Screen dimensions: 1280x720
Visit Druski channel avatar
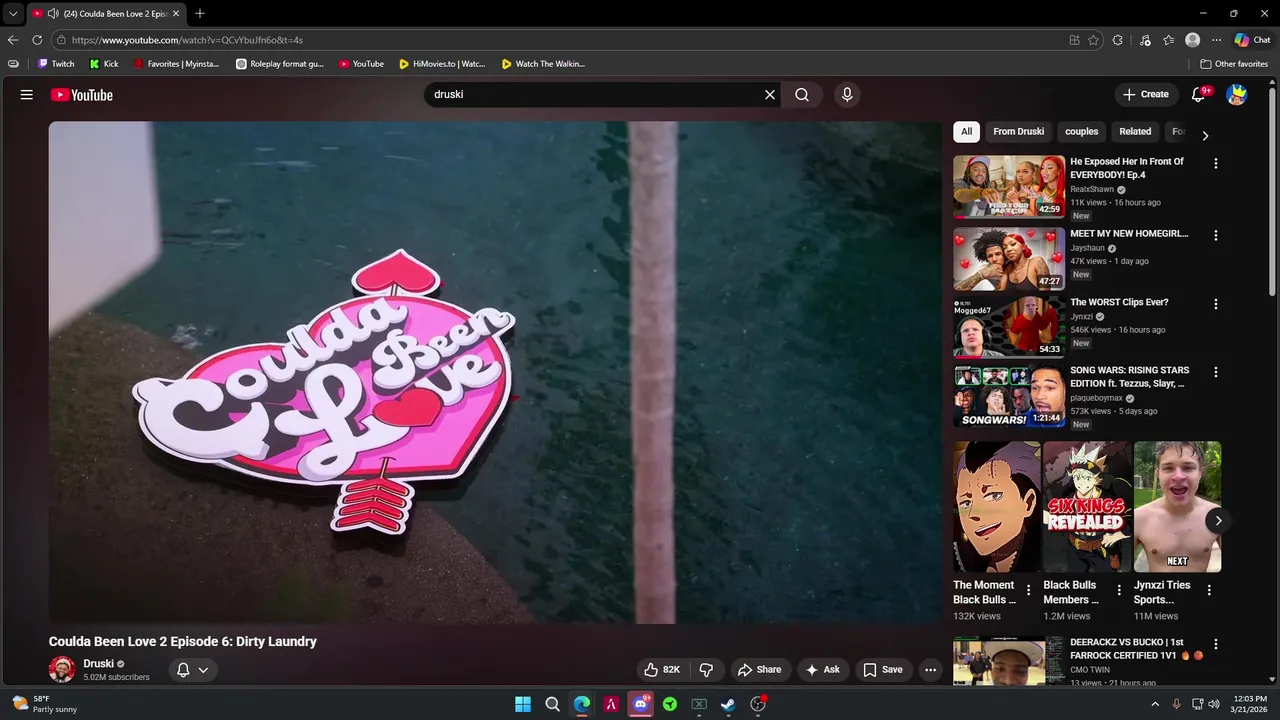click(x=62, y=670)
